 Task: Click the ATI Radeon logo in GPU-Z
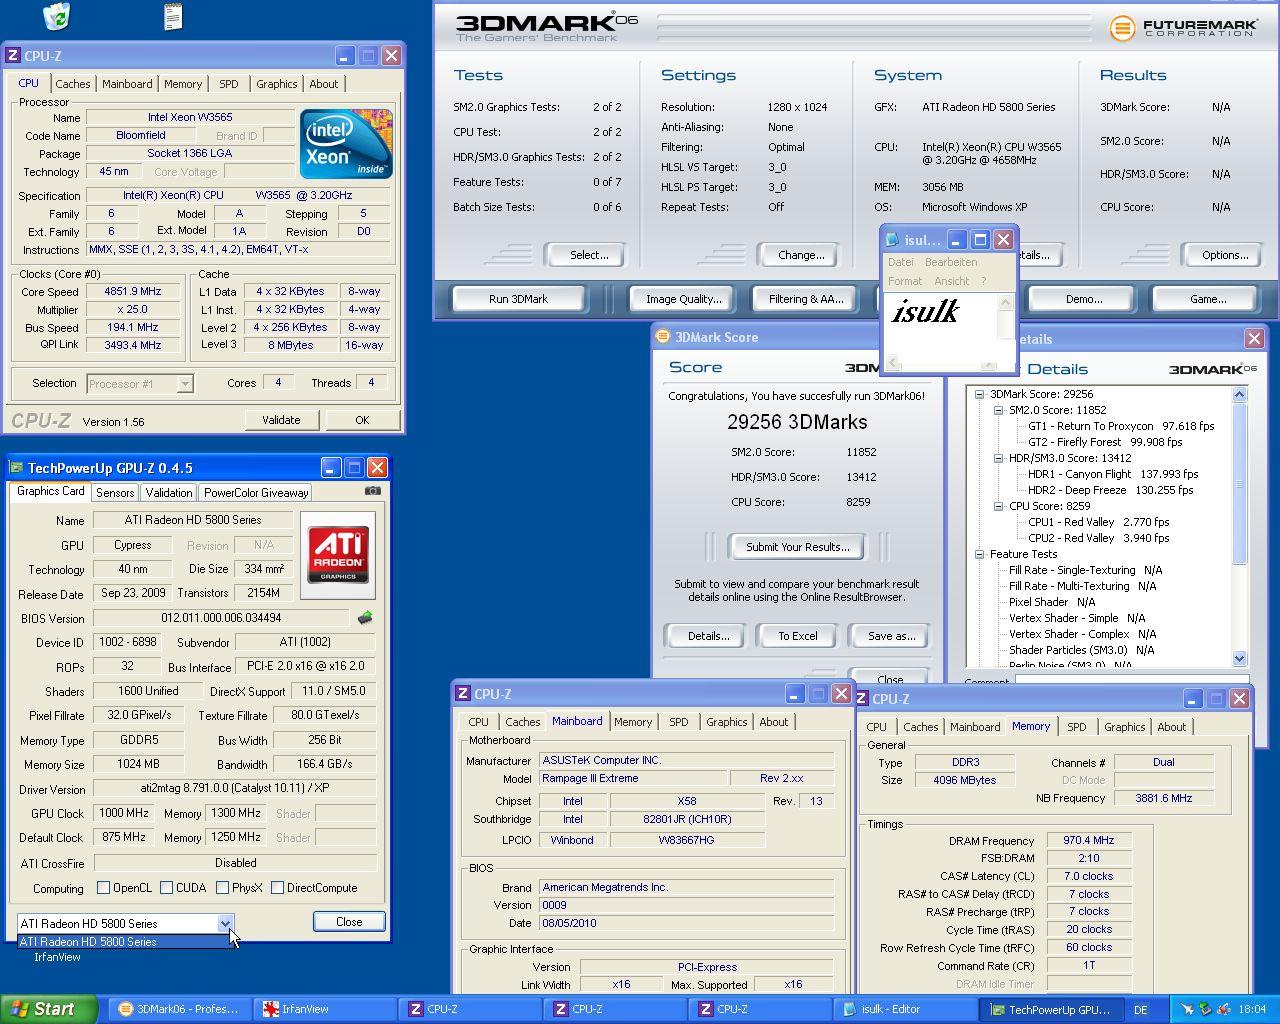point(338,556)
